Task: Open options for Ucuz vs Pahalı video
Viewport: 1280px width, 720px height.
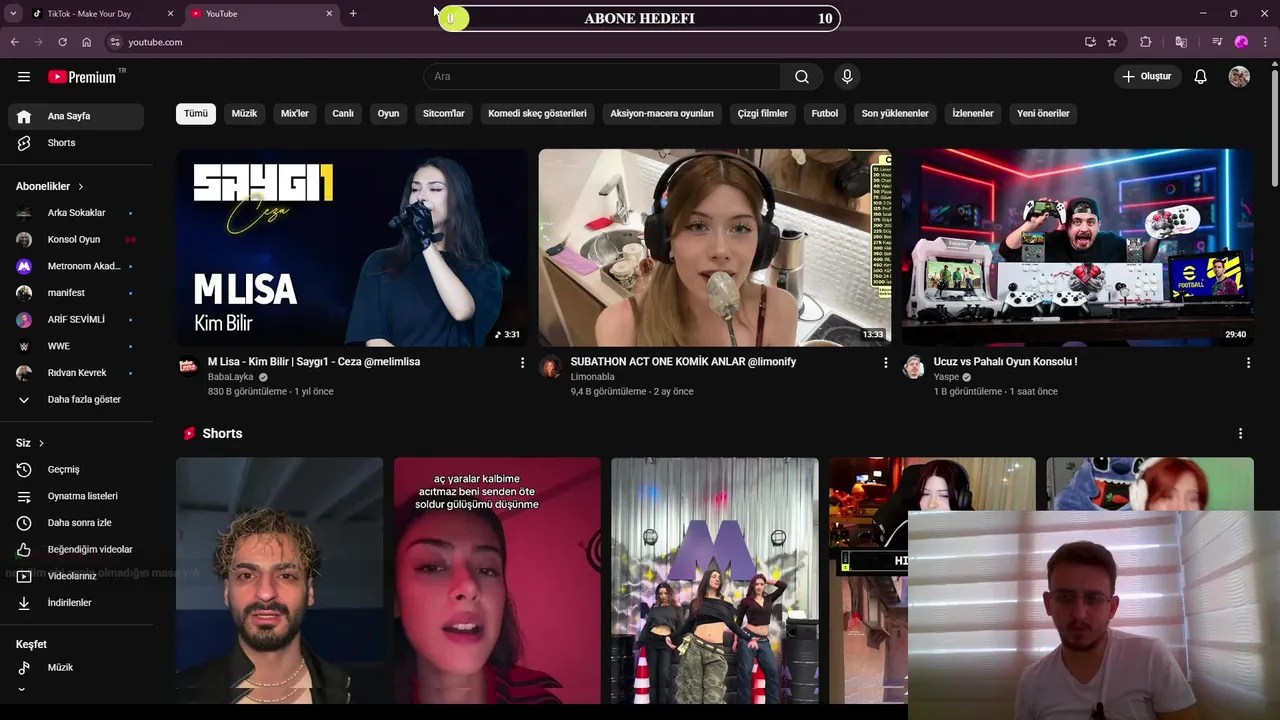Action: pyautogui.click(x=1248, y=363)
